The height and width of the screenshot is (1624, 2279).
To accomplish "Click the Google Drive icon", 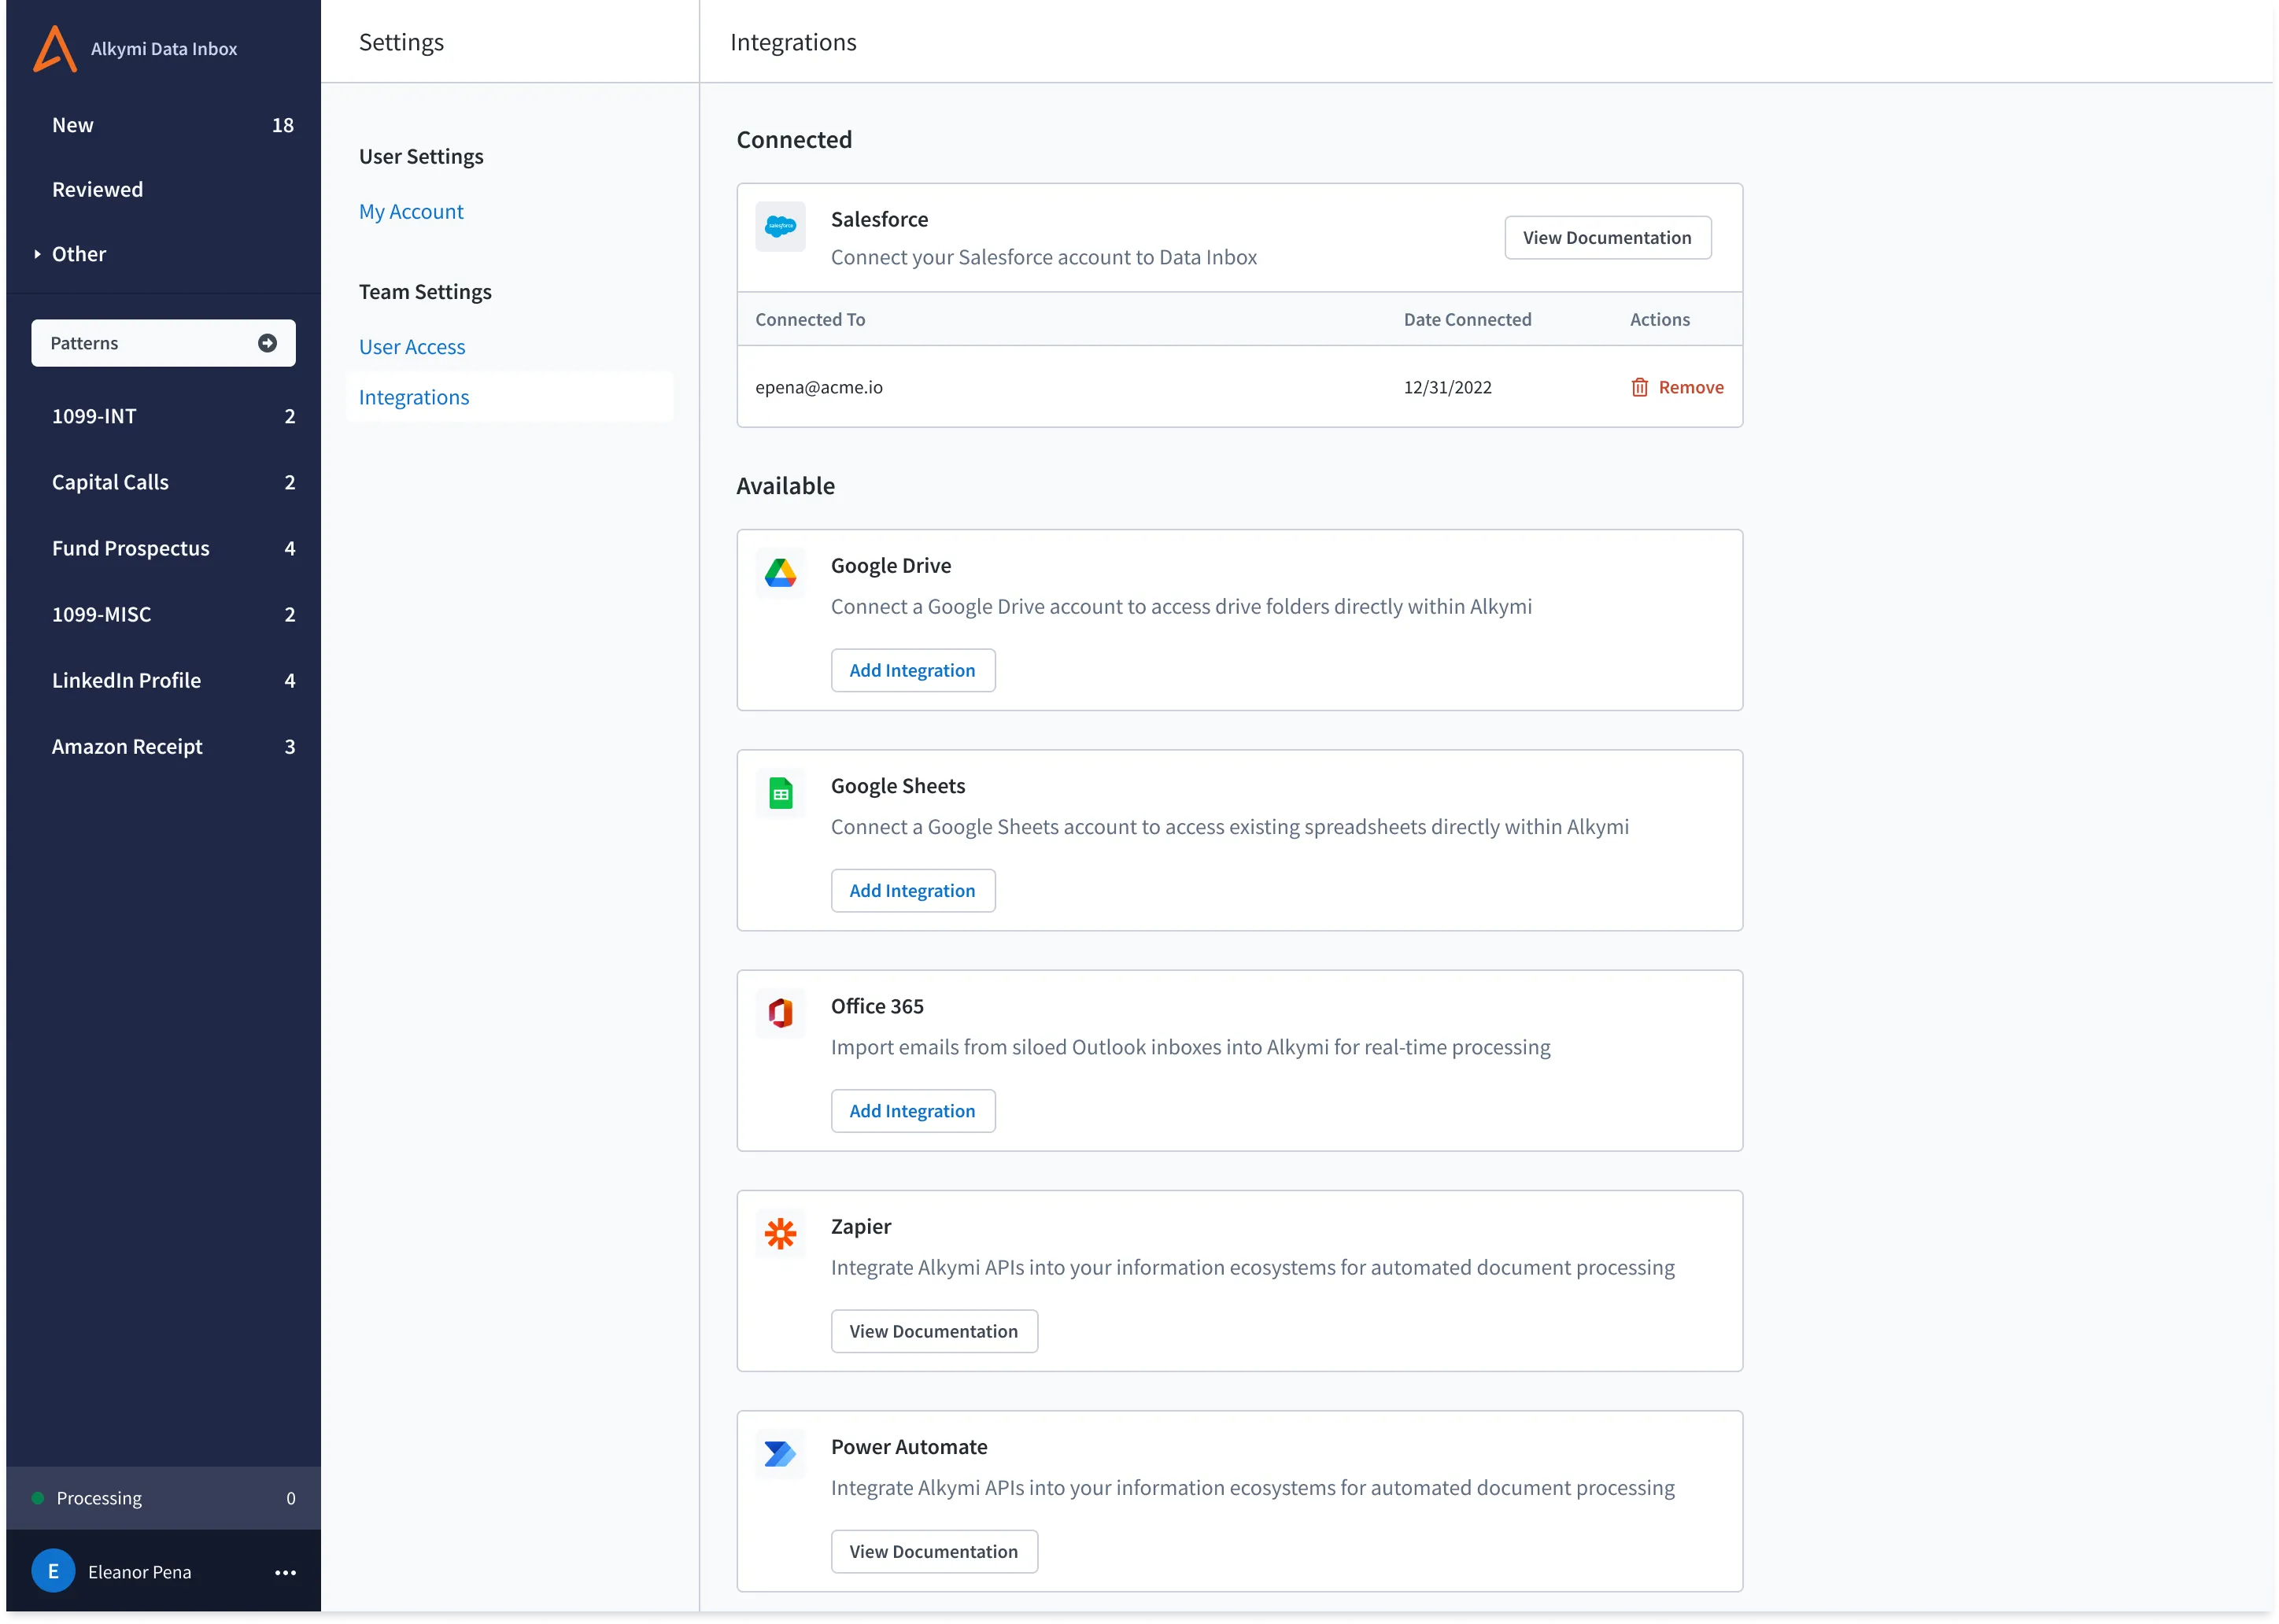I will pyautogui.click(x=780, y=573).
